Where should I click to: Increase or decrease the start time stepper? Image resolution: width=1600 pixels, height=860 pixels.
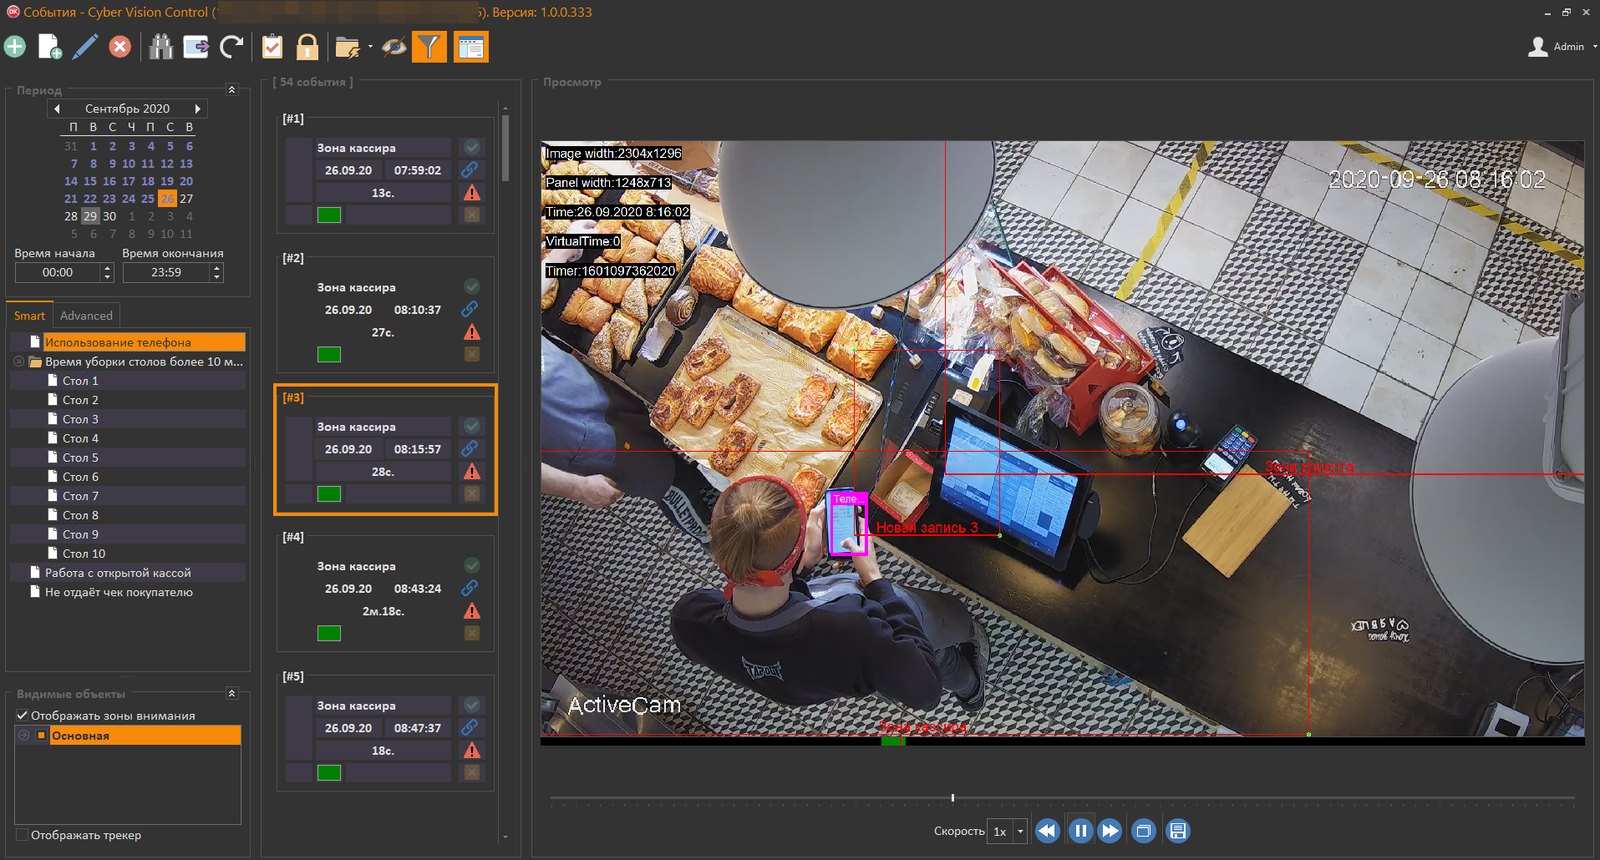pyautogui.click(x=107, y=272)
